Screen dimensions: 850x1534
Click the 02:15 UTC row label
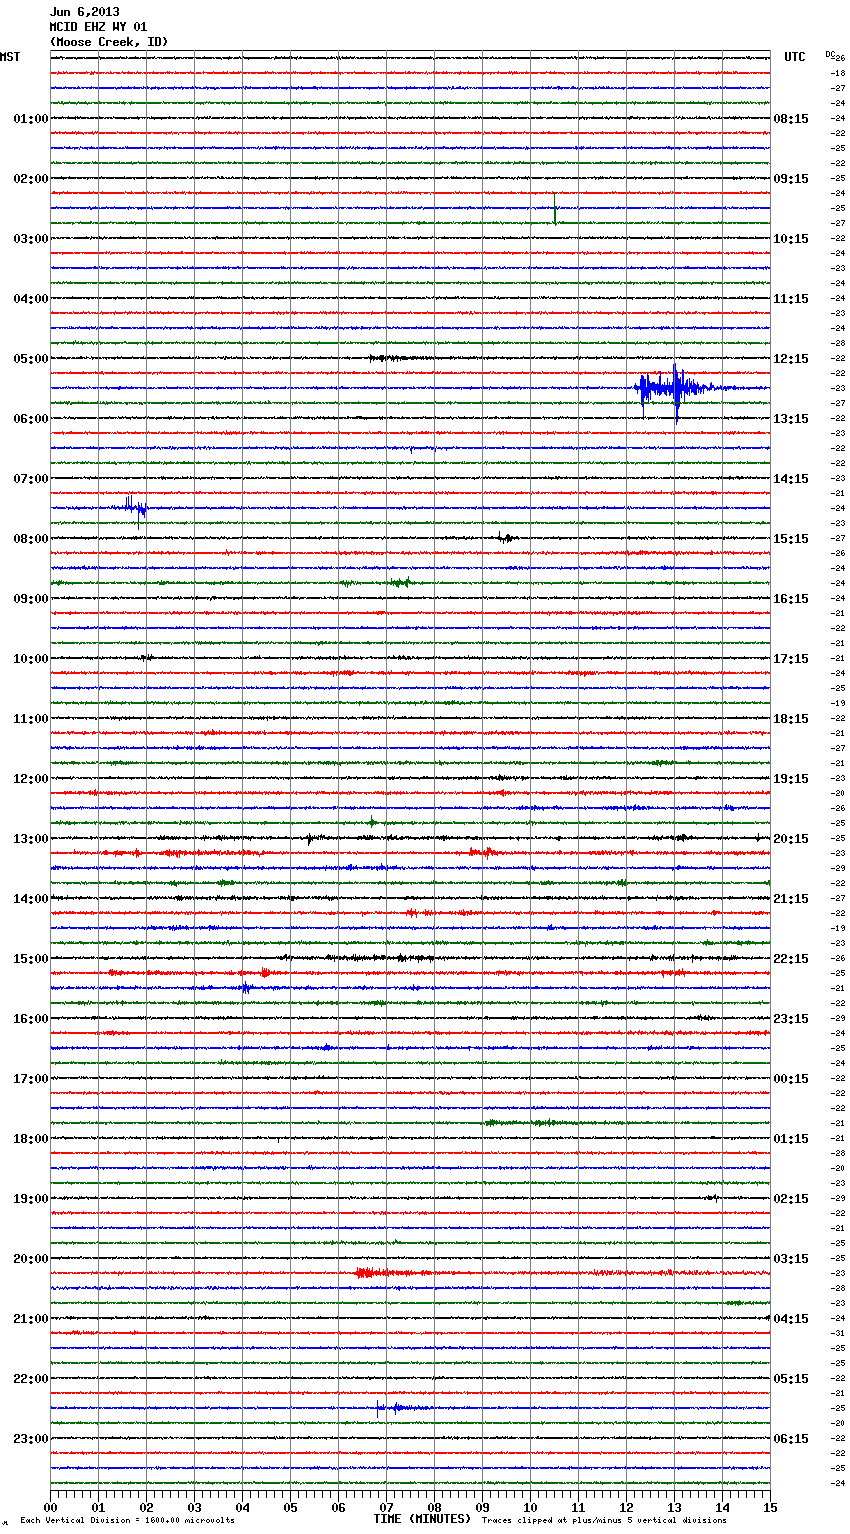[791, 1199]
